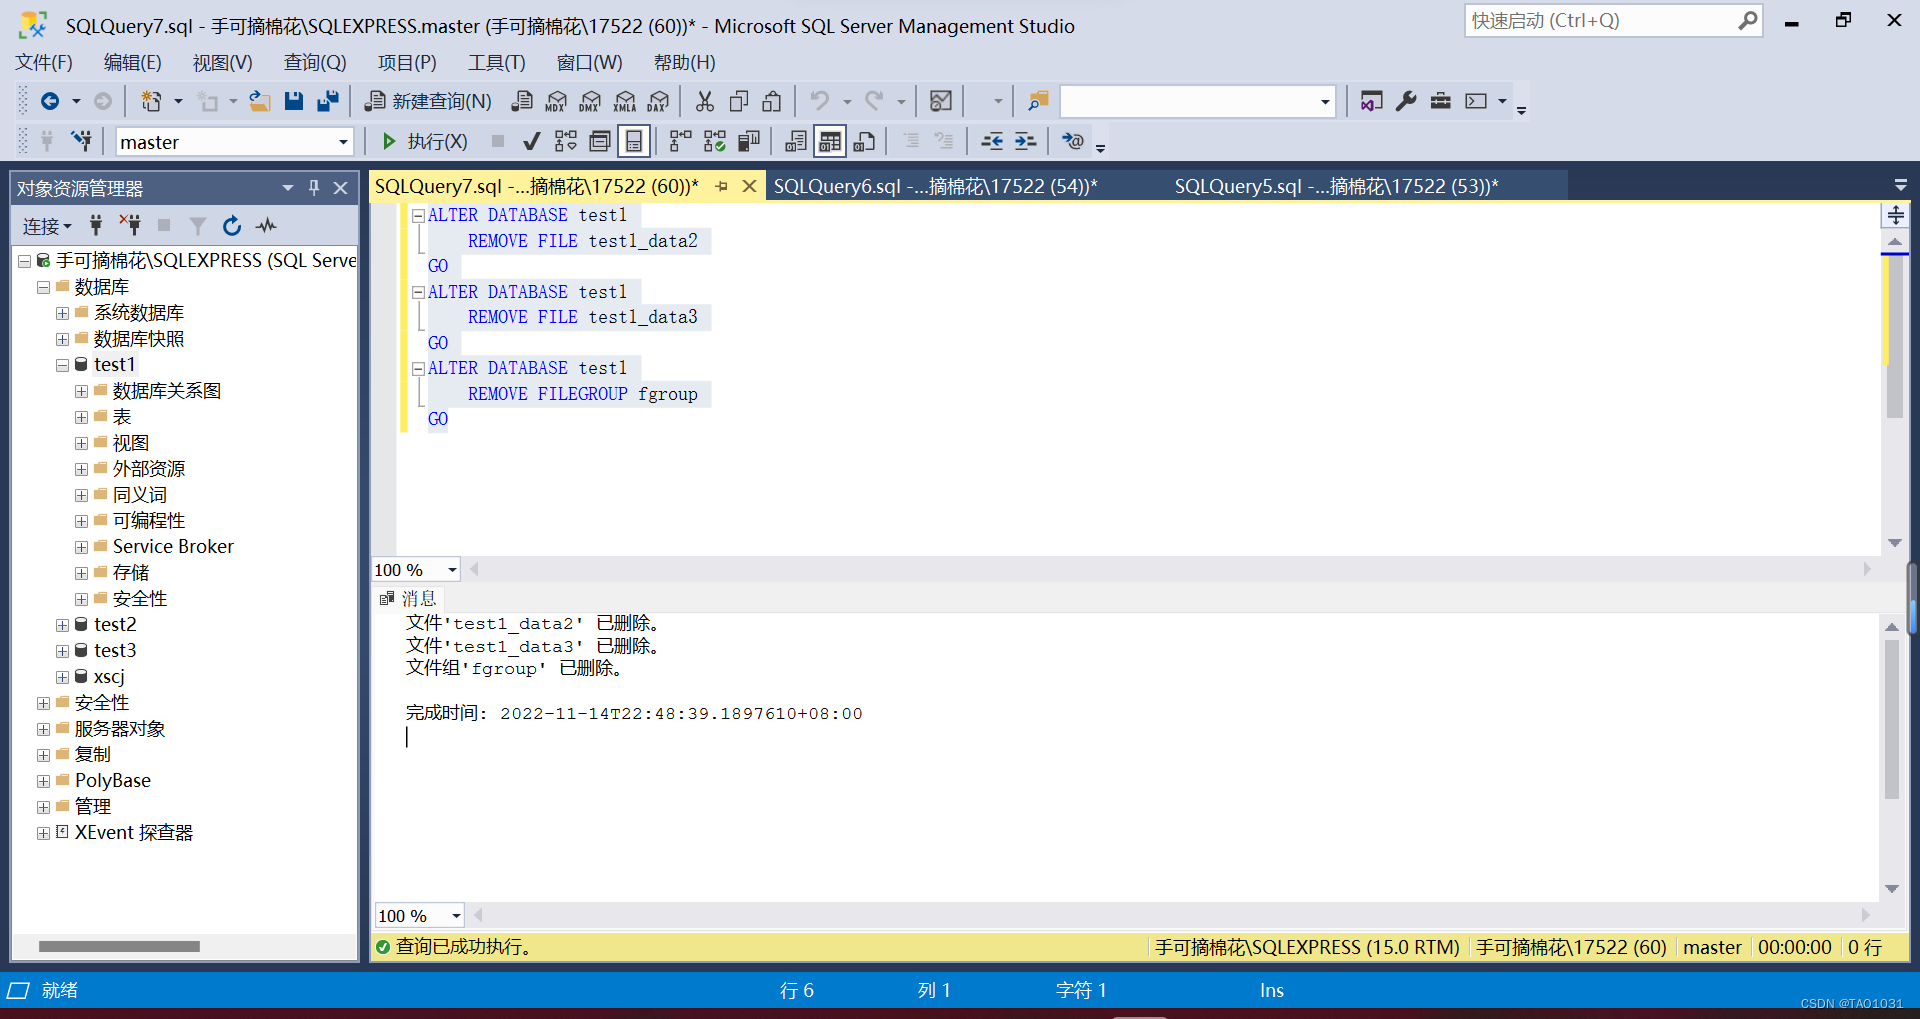
Task: Toggle results to file mode
Action: click(865, 141)
